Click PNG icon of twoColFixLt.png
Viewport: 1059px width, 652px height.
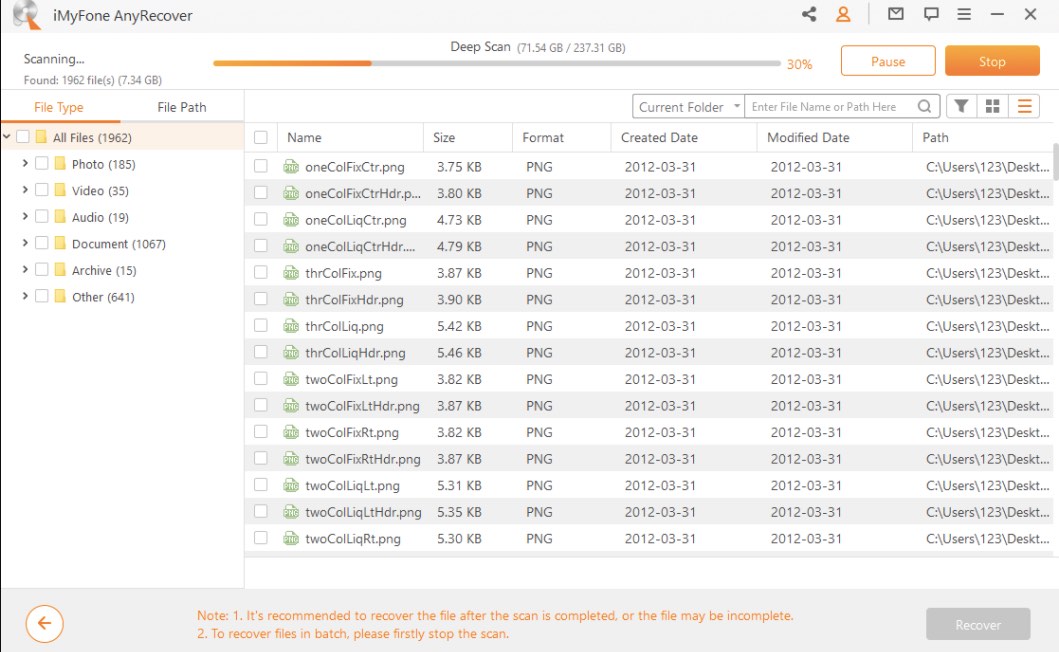[291, 379]
